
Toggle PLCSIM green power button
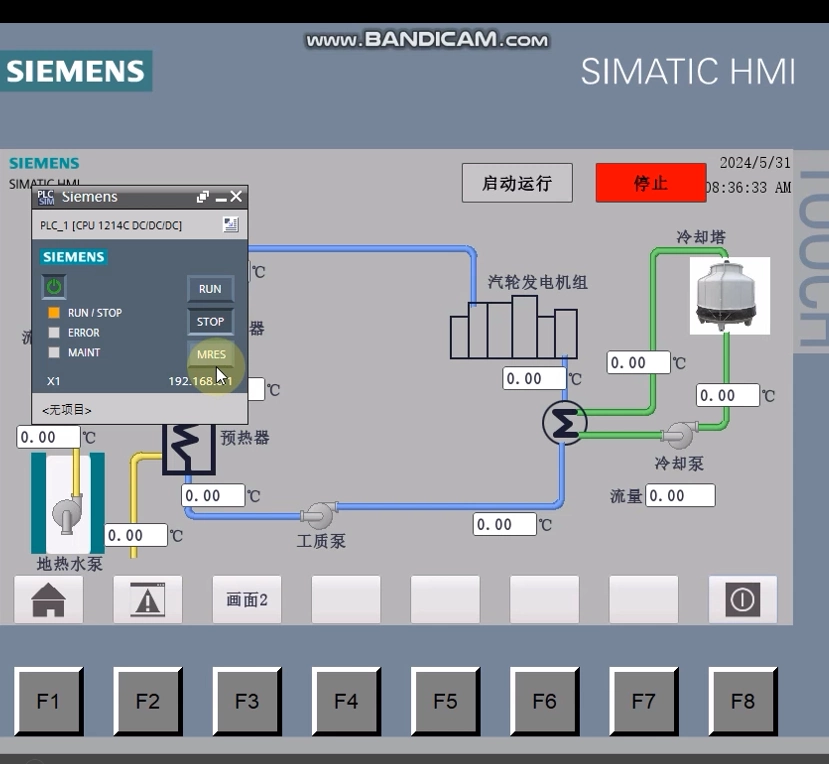click(x=54, y=287)
